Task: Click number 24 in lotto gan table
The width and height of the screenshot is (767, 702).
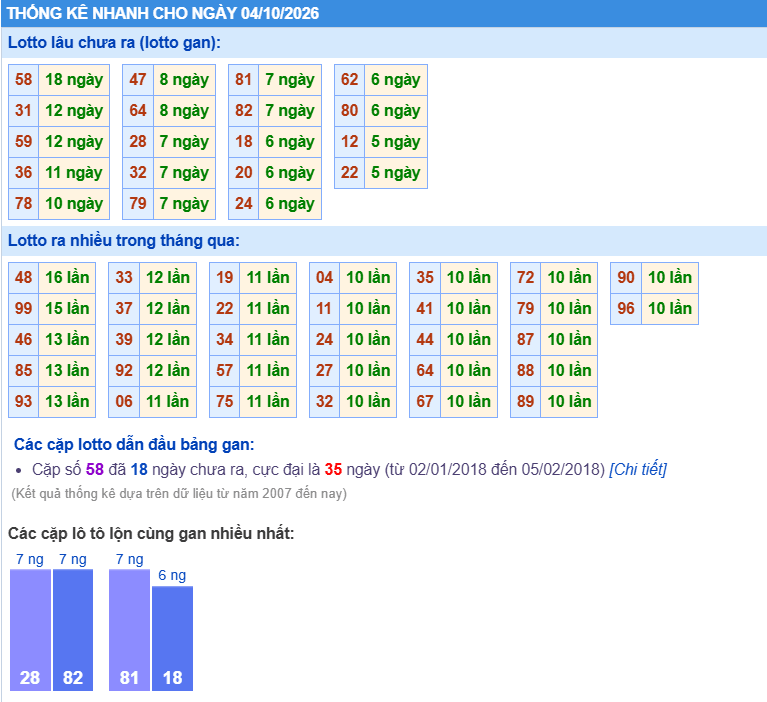Action: pyautogui.click(x=244, y=204)
